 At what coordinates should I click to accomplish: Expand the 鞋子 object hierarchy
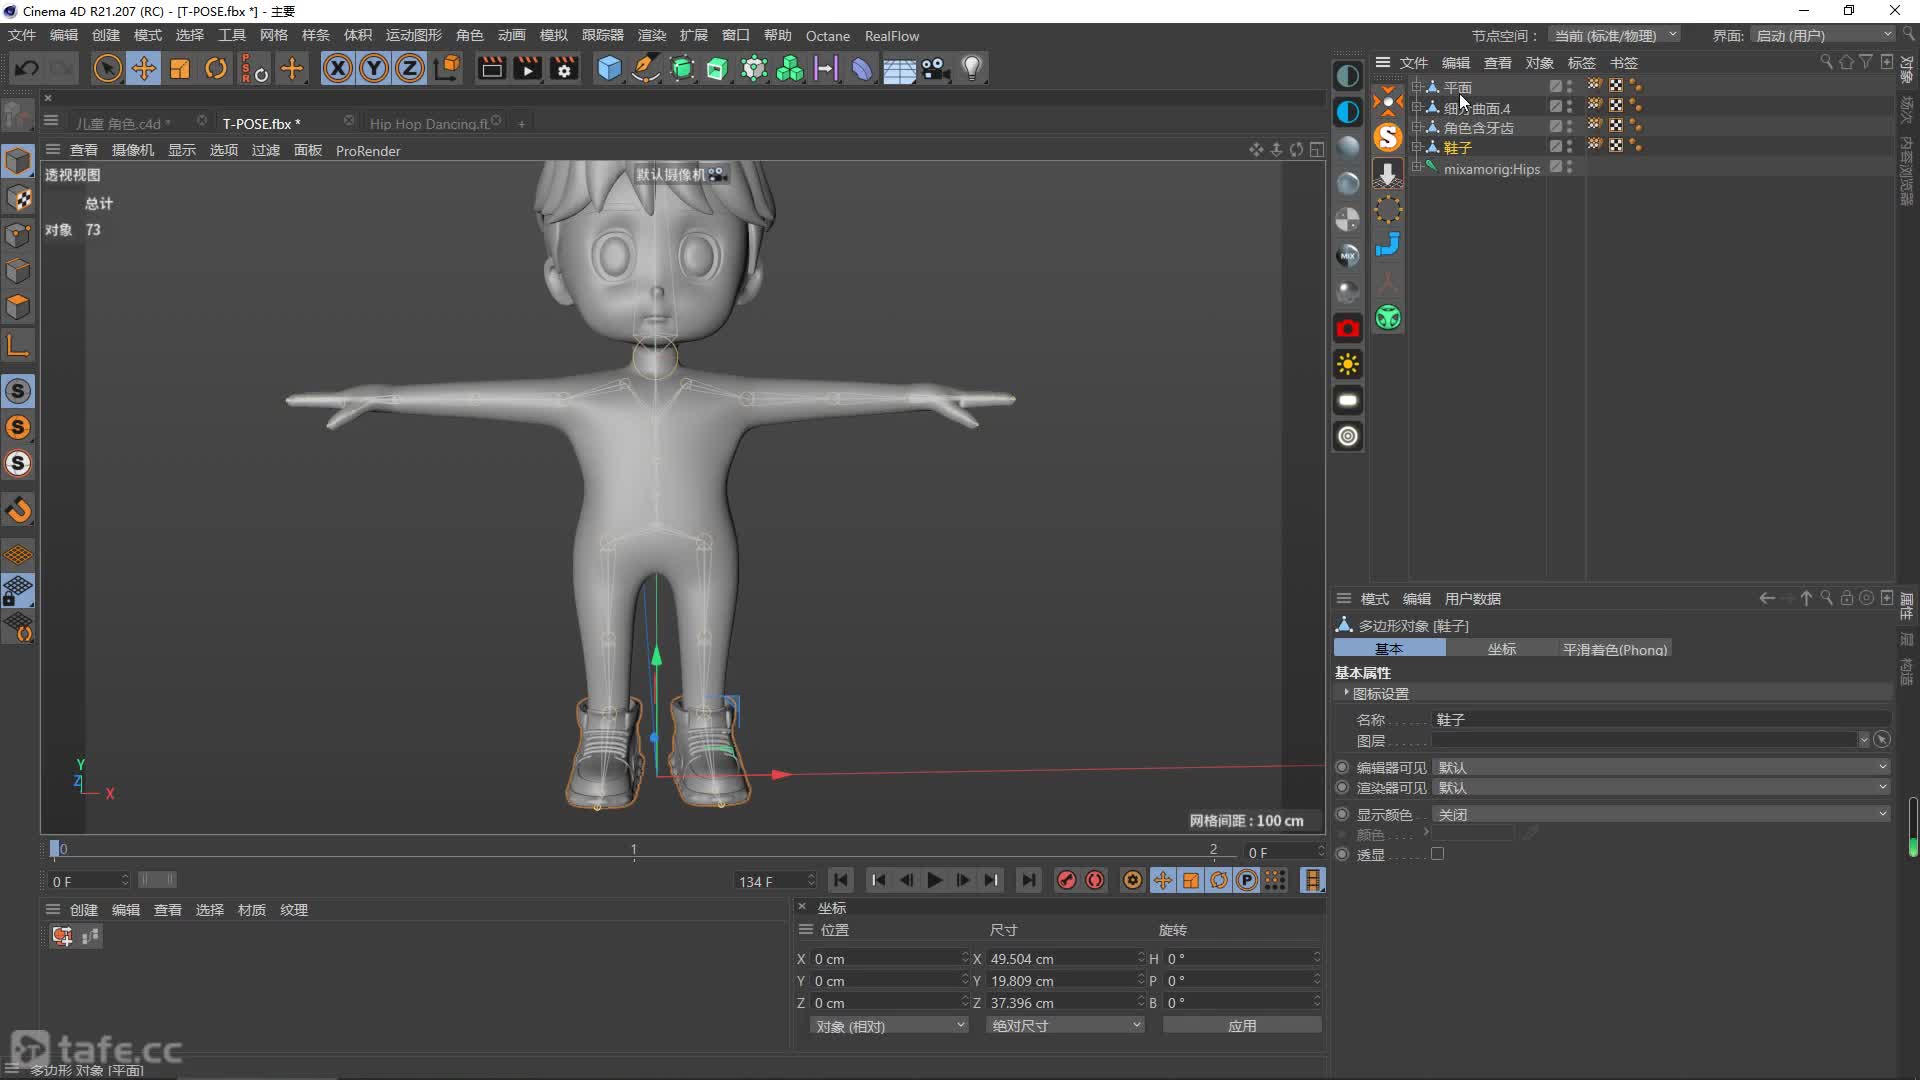coord(1416,146)
